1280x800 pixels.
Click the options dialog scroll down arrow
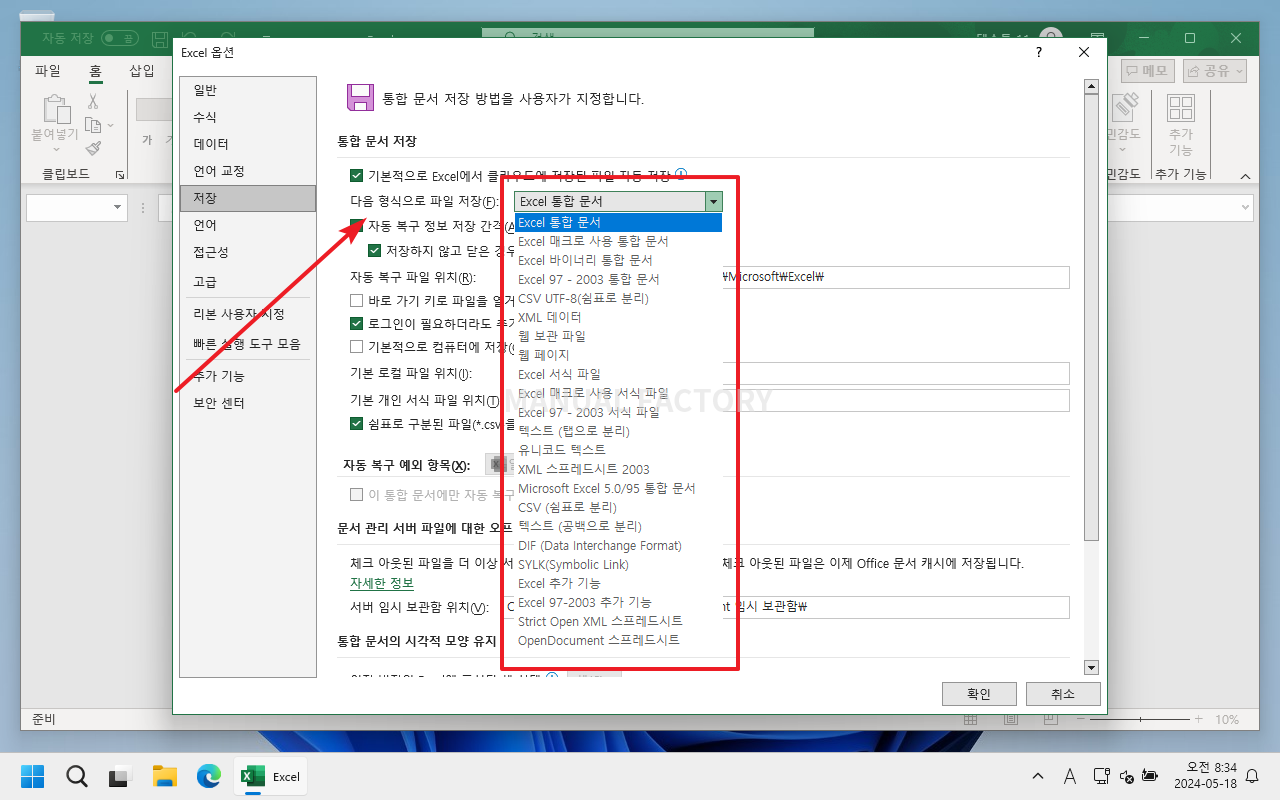pos(1091,667)
